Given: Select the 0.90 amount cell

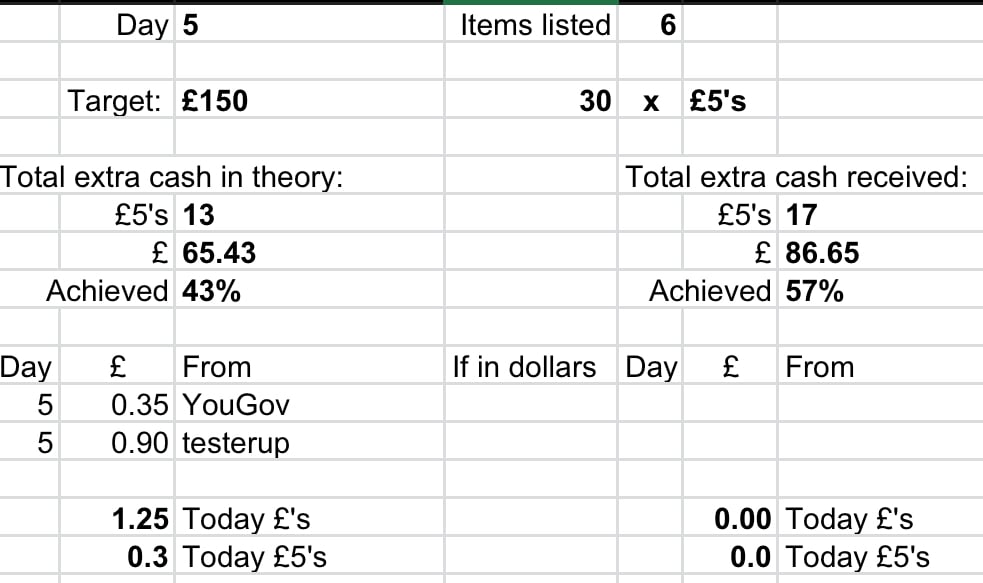Looking at the screenshot, I should pos(140,443).
